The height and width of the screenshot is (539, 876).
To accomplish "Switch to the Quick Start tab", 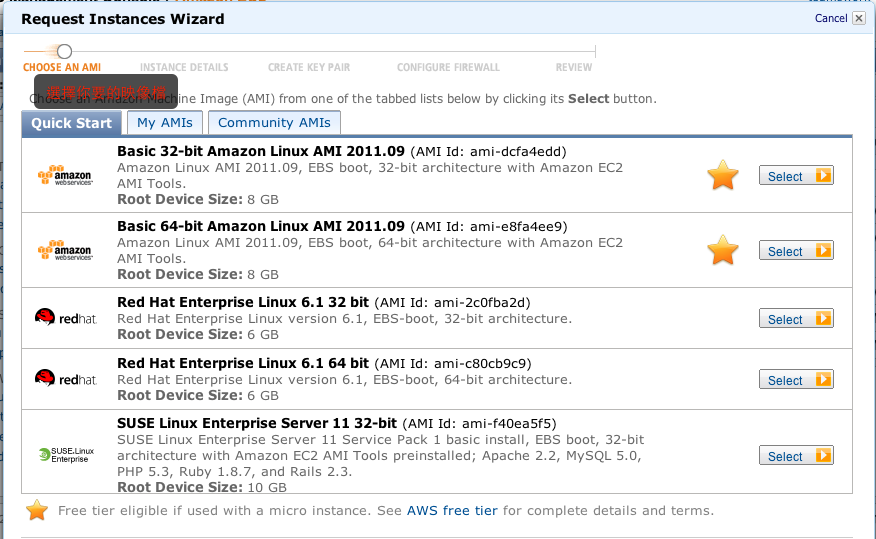I will [x=72, y=123].
